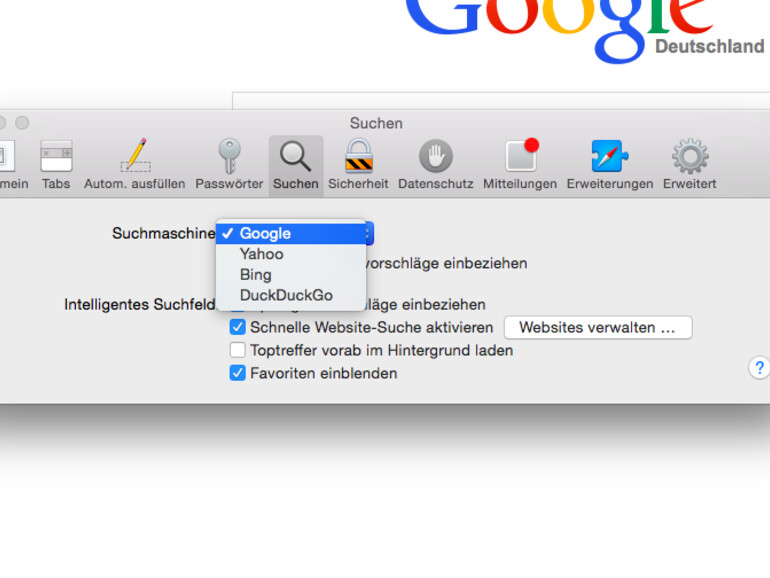Open the Erweiterungen puzzle icon pane
770x578 pixels.
pyautogui.click(x=610, y=165)
